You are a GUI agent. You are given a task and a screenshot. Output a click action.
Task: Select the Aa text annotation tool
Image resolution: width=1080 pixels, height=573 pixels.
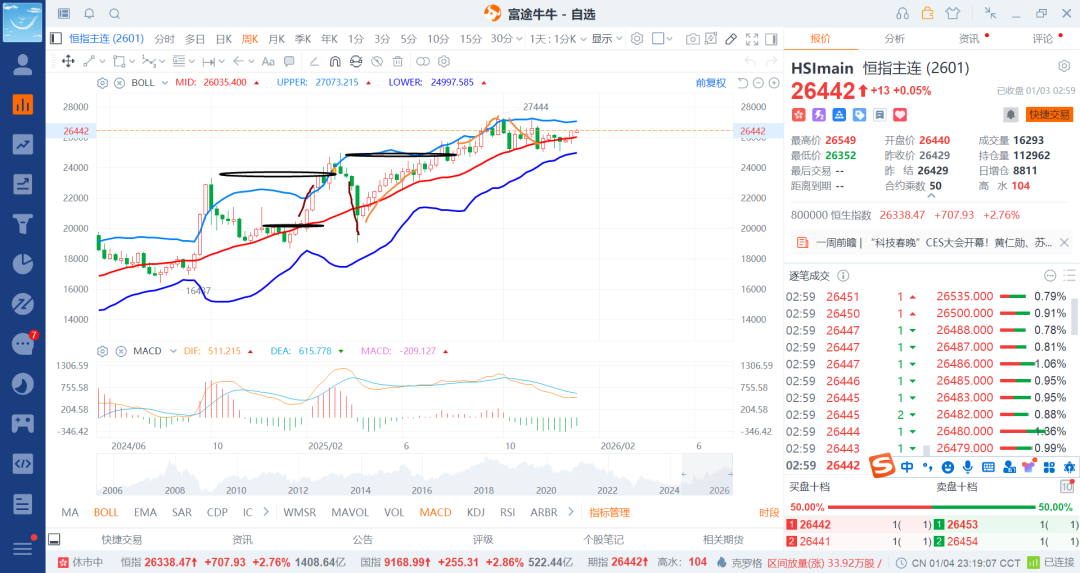(x=268, y=61)
